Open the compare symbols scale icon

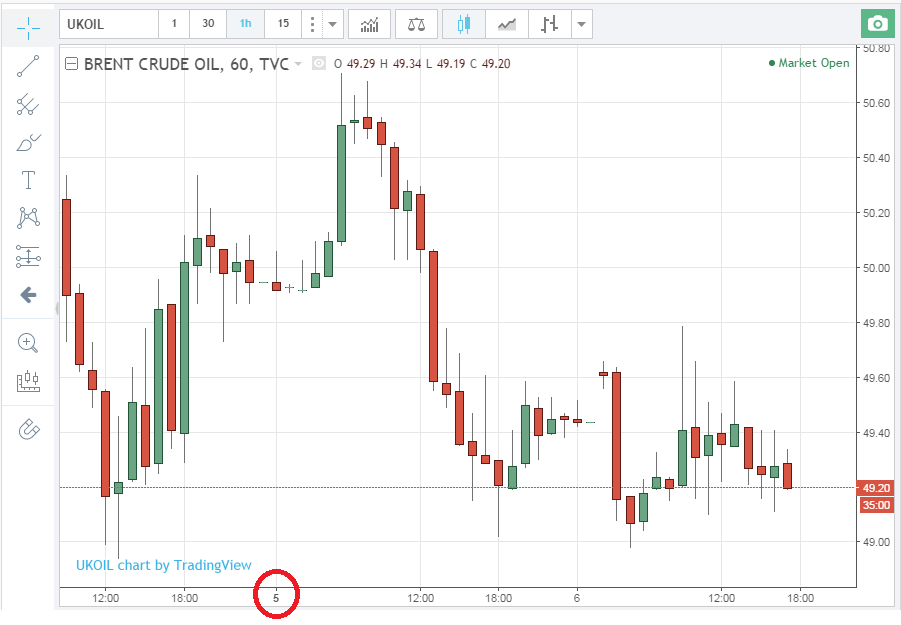coord(417,24)
